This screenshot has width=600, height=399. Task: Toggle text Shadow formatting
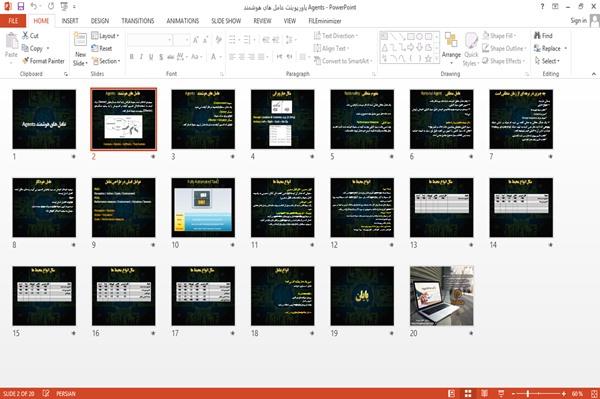161,57
